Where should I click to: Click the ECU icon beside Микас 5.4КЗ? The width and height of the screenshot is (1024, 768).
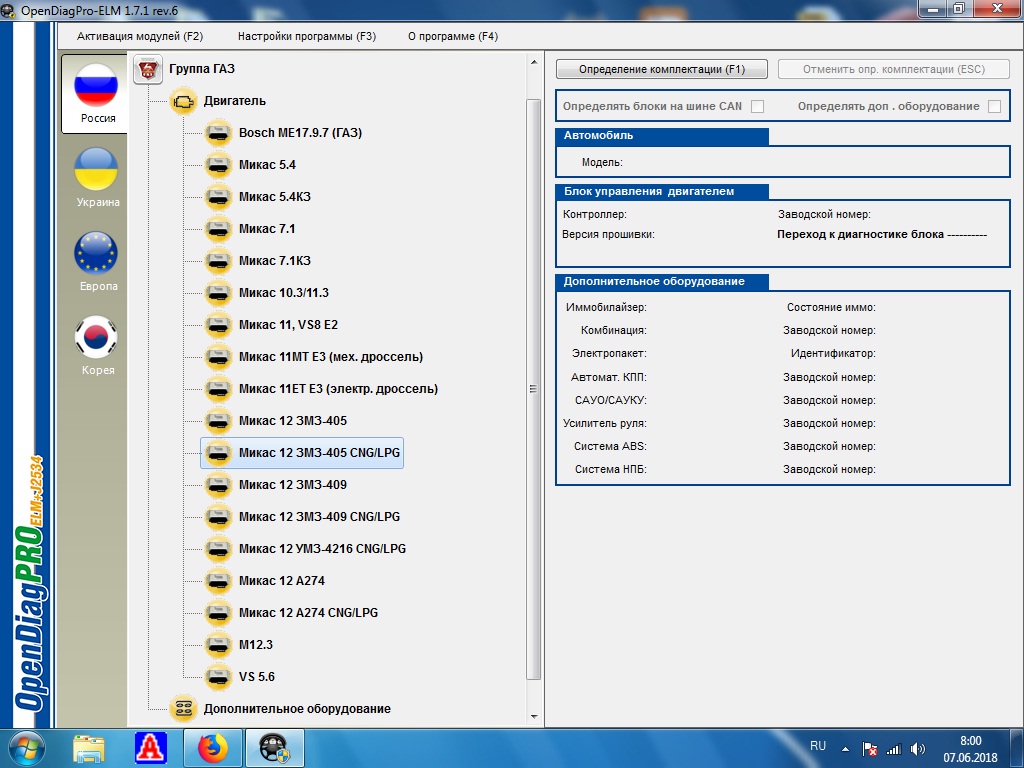(x=218, y=197)
